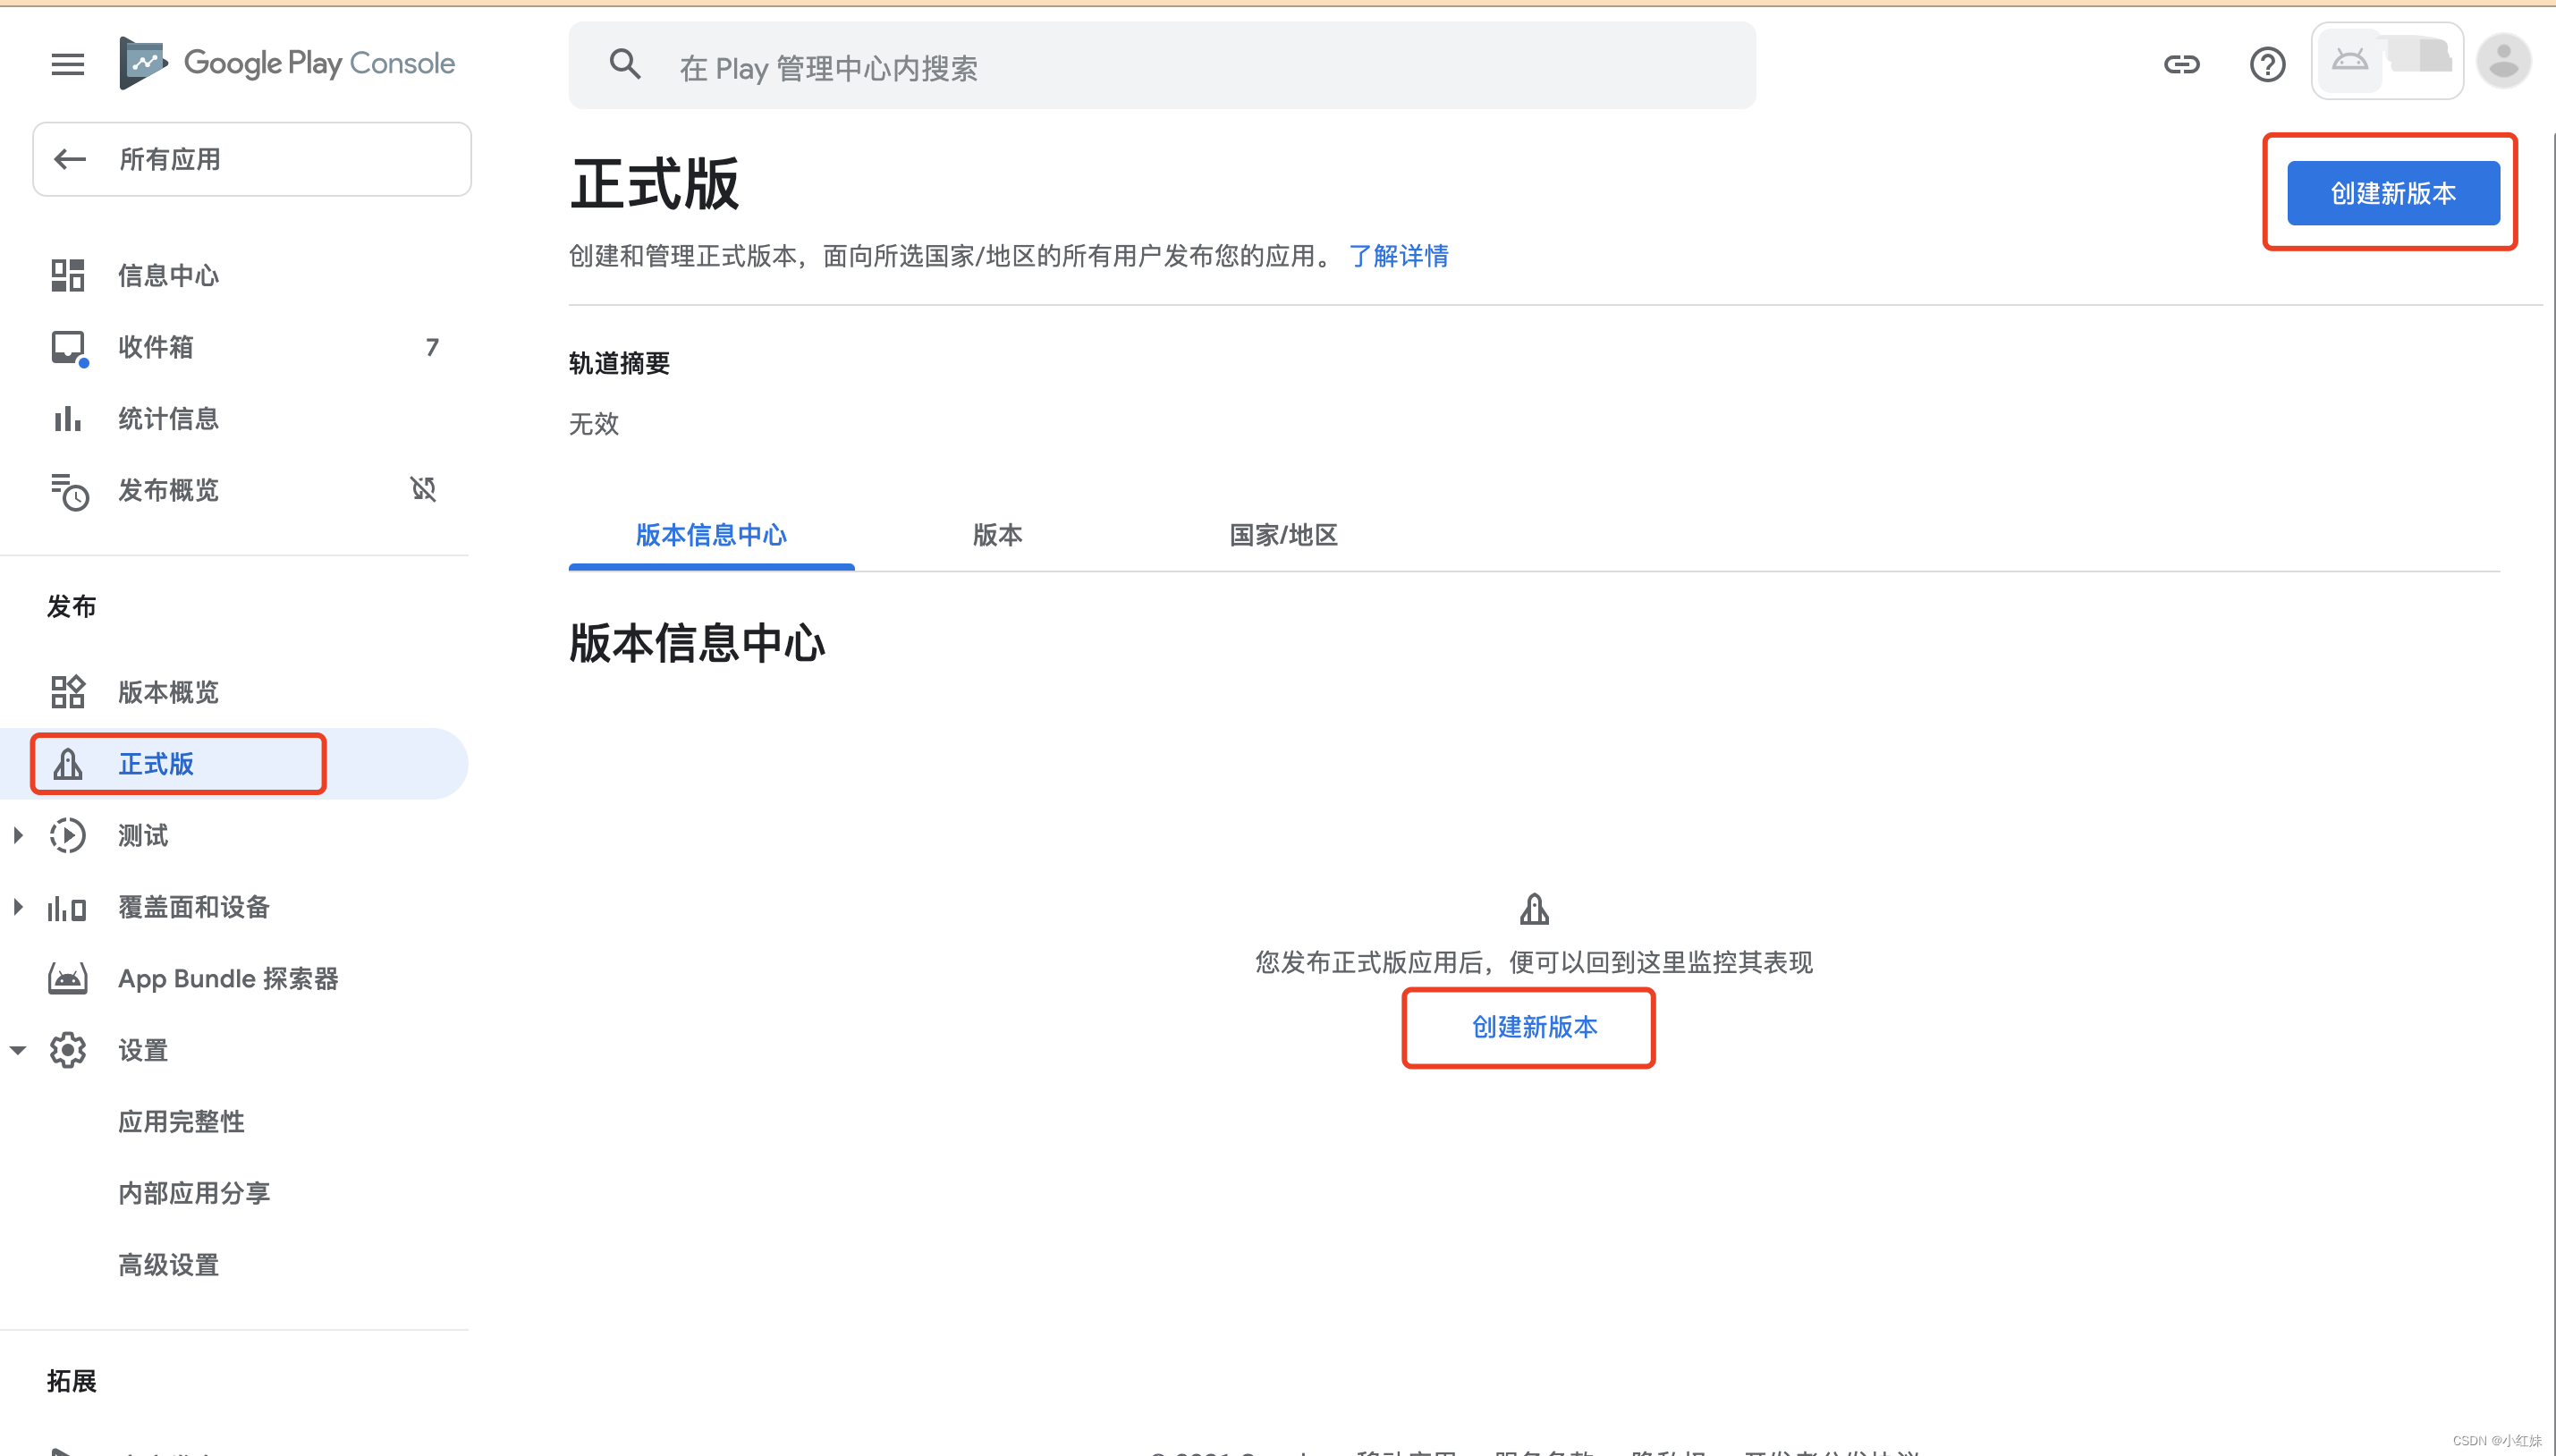Click the 收件箱 sidebar icon
Image resolution: width=2556 pixels, height=1456 pixels.
(x=71, y=348)
